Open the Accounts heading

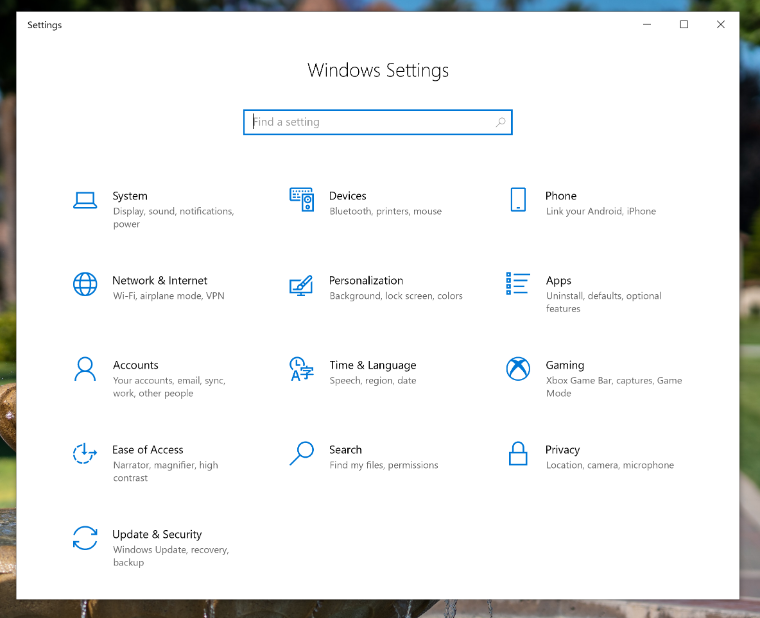136,365
